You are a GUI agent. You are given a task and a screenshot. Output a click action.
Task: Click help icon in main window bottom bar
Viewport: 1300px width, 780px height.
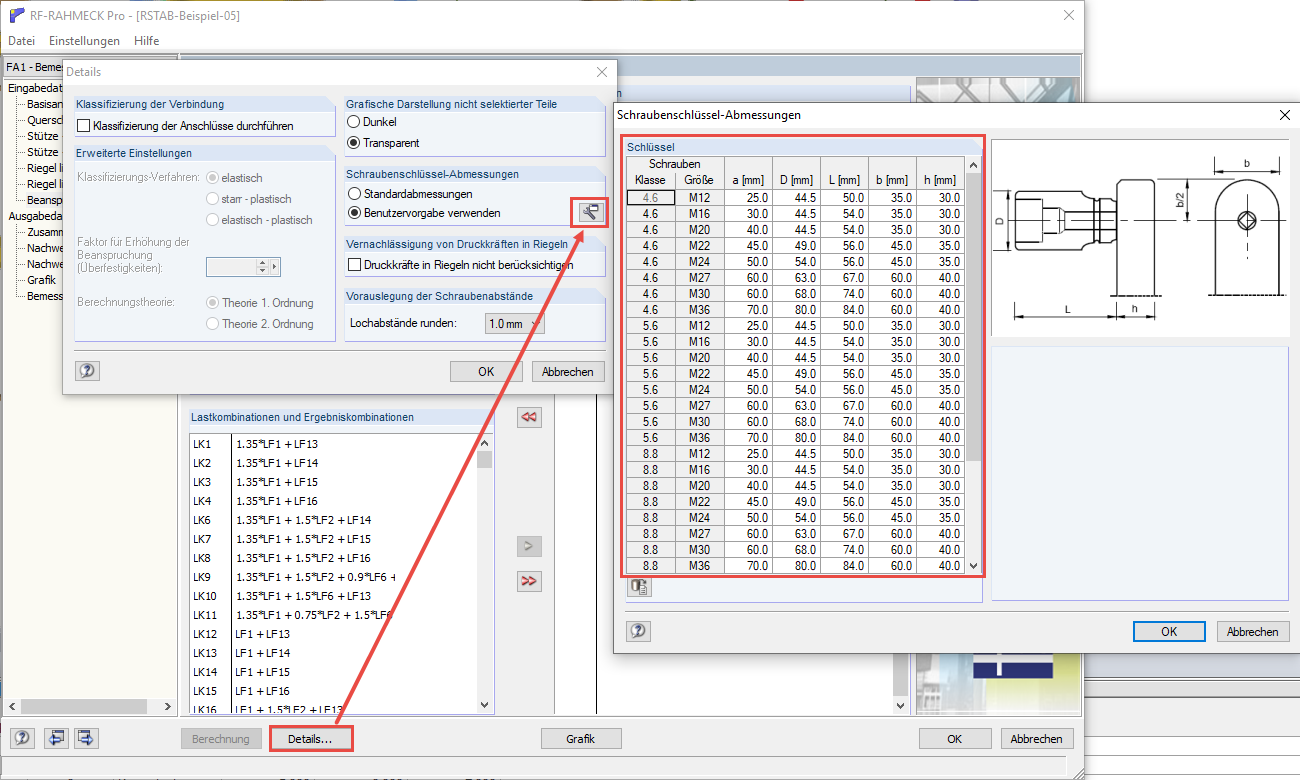[x=22, y=738]
